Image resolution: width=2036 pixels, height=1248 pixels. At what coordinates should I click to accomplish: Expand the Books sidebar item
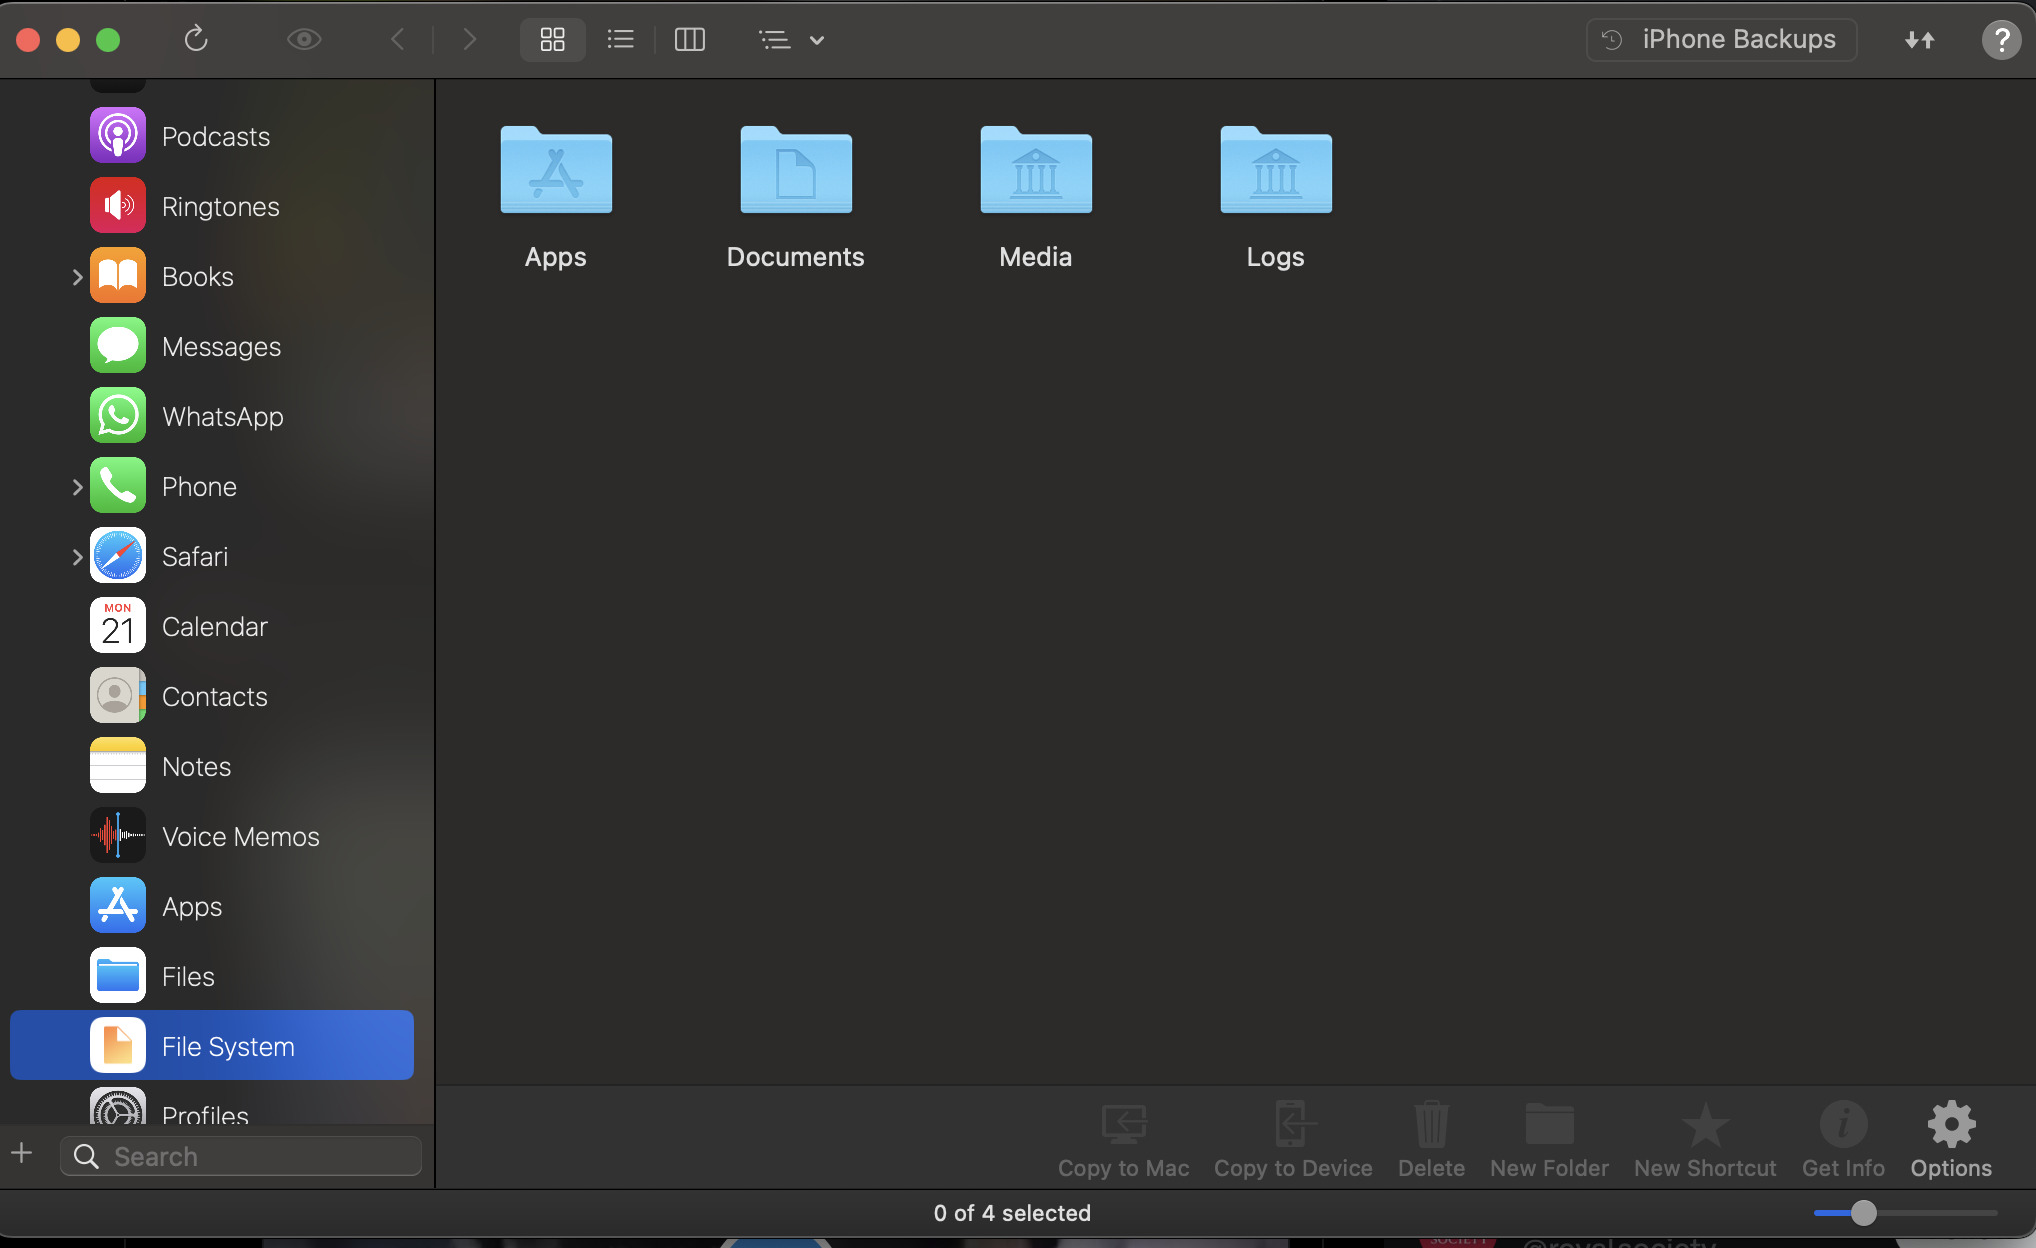click(x=77, y=277)
